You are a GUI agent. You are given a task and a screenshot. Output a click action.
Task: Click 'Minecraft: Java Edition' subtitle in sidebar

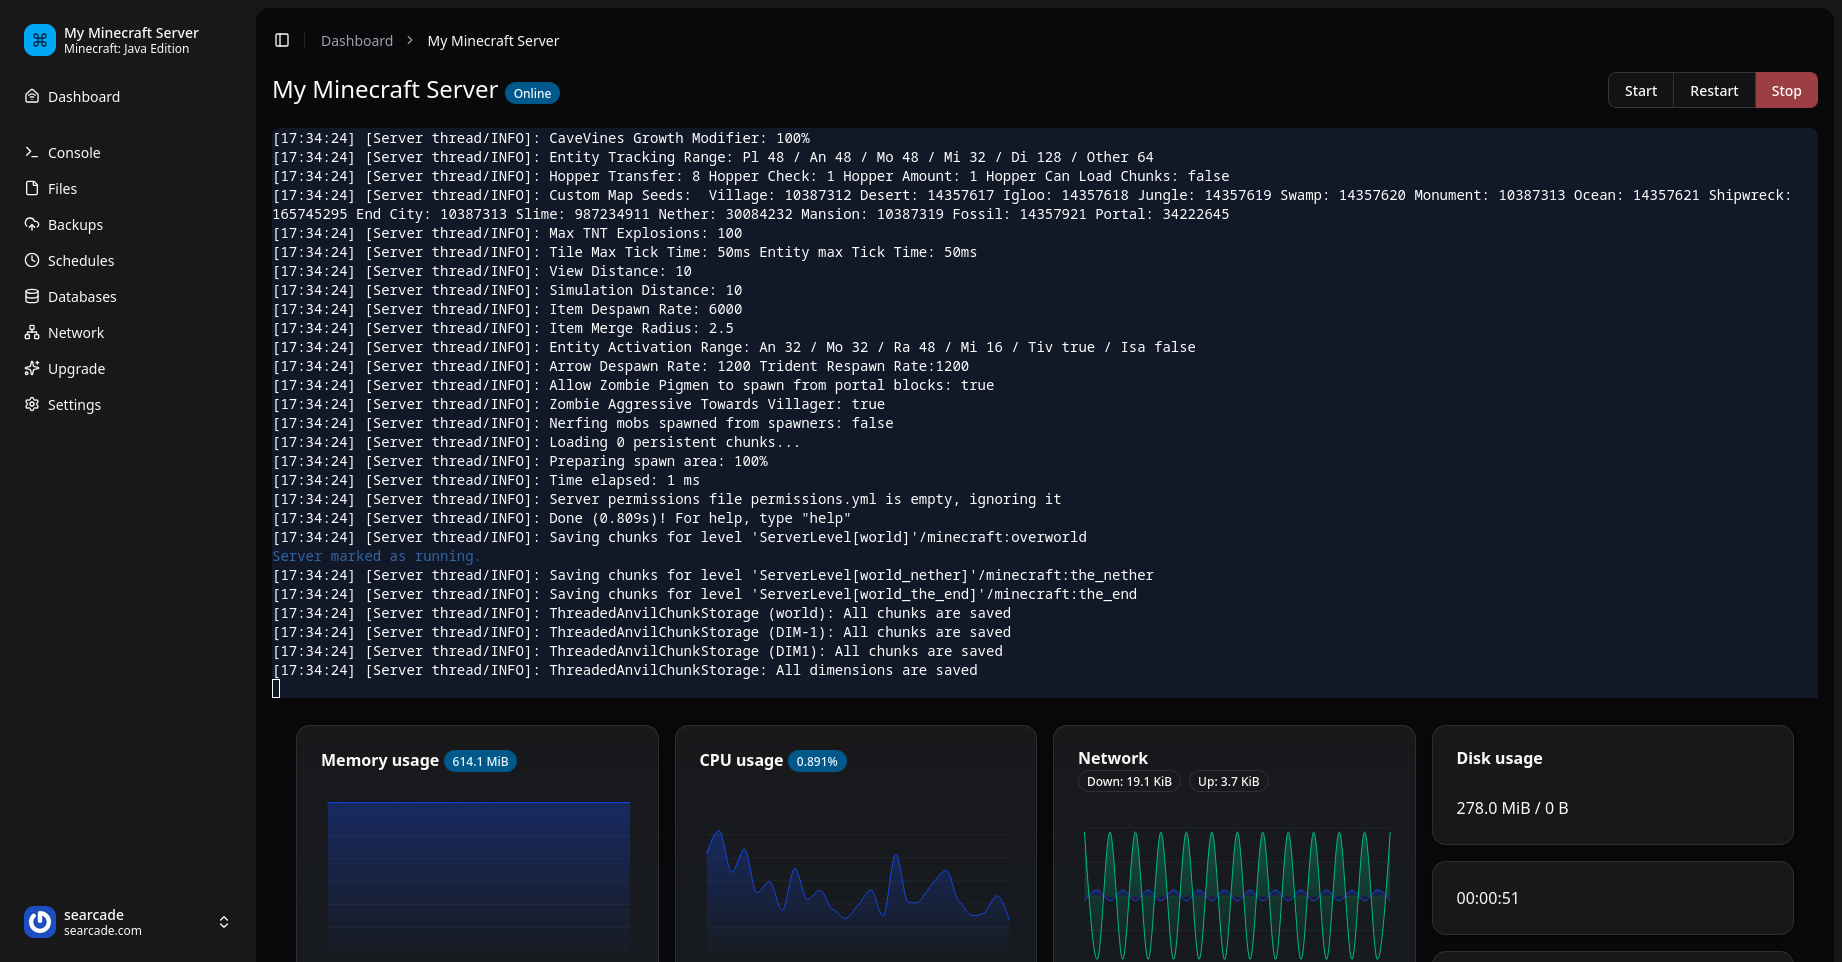pyautogui.click(x=126, y=49)
